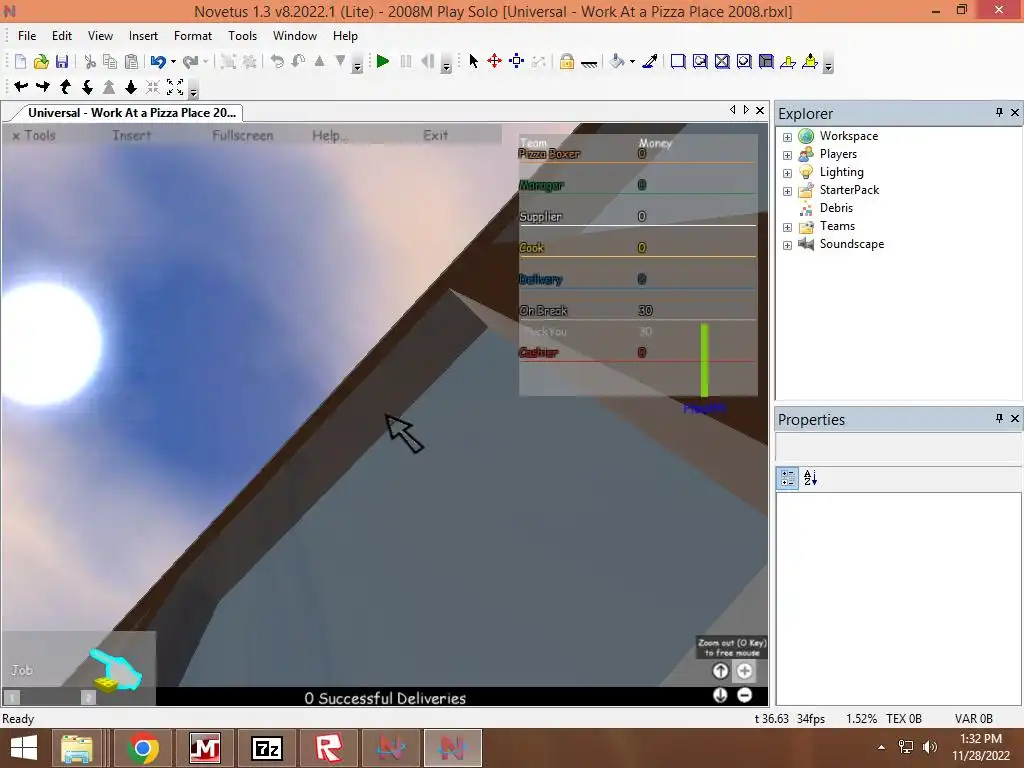Click the in-game zoom in plus button

744,671
